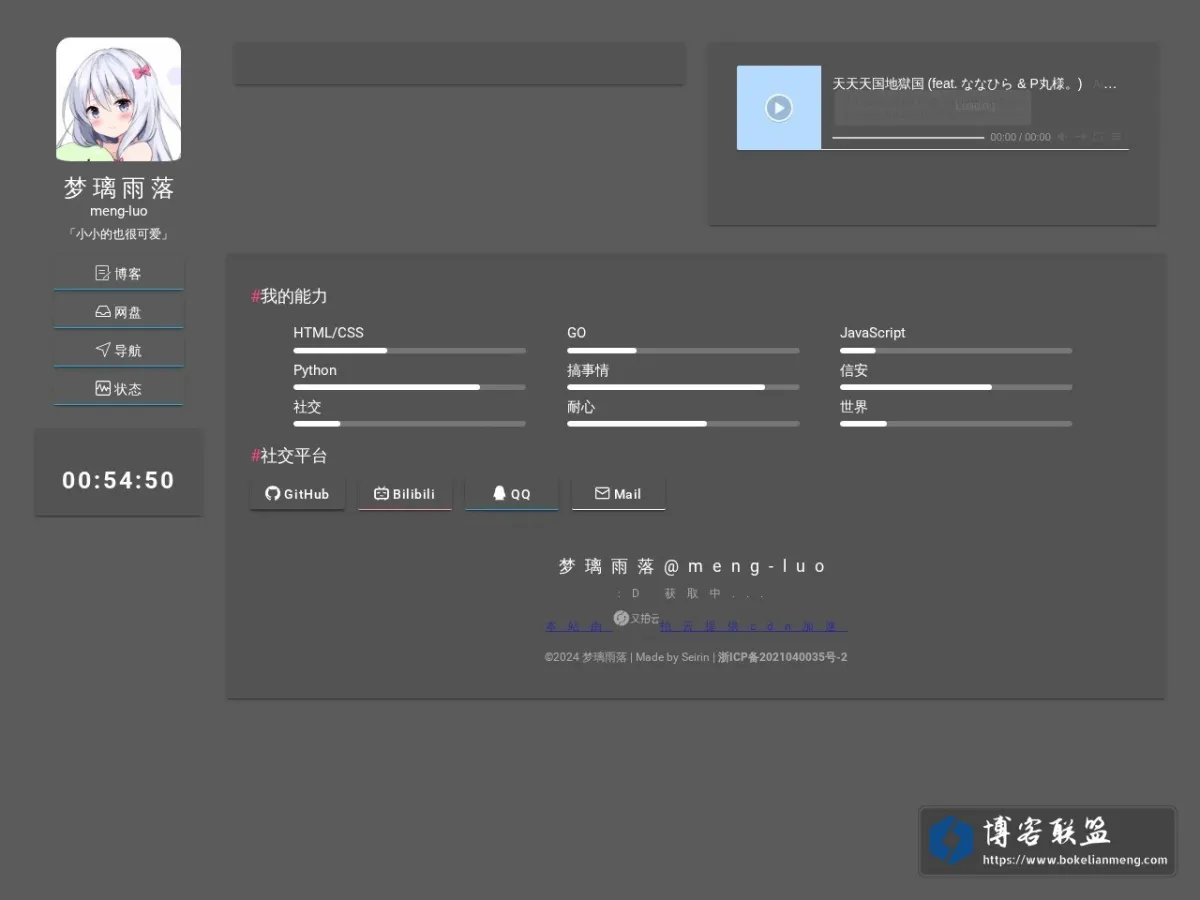Screen dimensions: 1200x900
Task: Click the 00:00 / 00:00 playback time
Action: (x=1020, y=137)
